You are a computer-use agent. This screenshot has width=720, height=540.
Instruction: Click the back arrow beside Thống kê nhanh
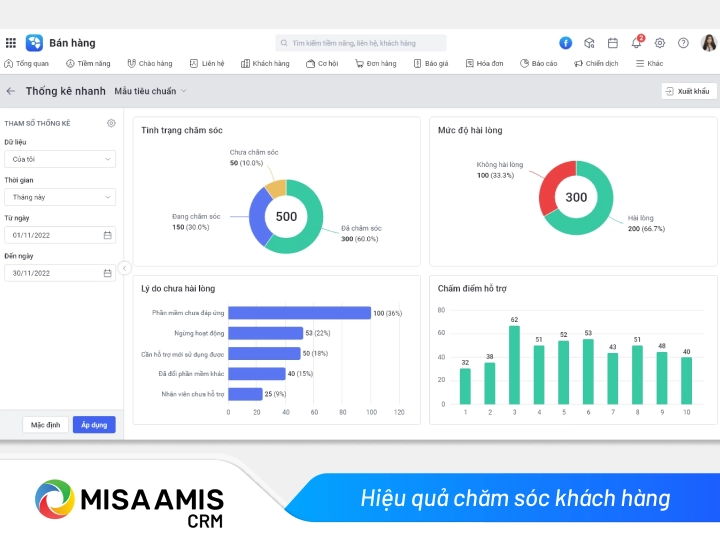coord(11,91)
